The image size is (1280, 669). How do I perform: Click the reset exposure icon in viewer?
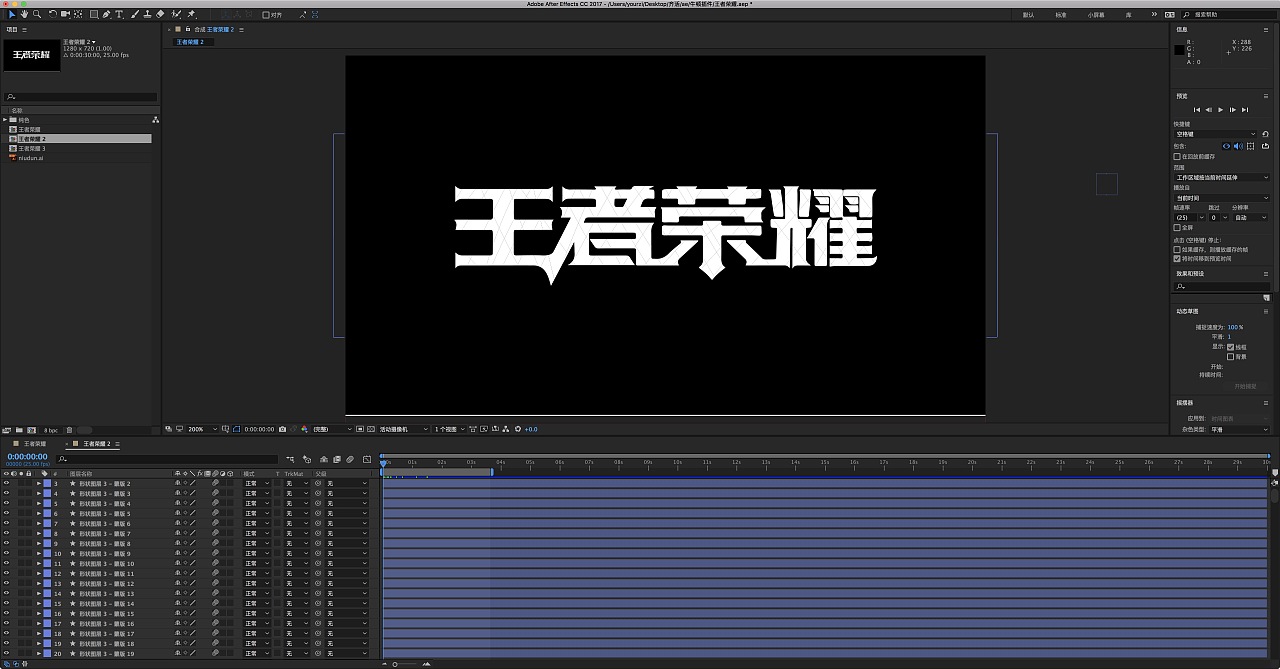[517, 429]
